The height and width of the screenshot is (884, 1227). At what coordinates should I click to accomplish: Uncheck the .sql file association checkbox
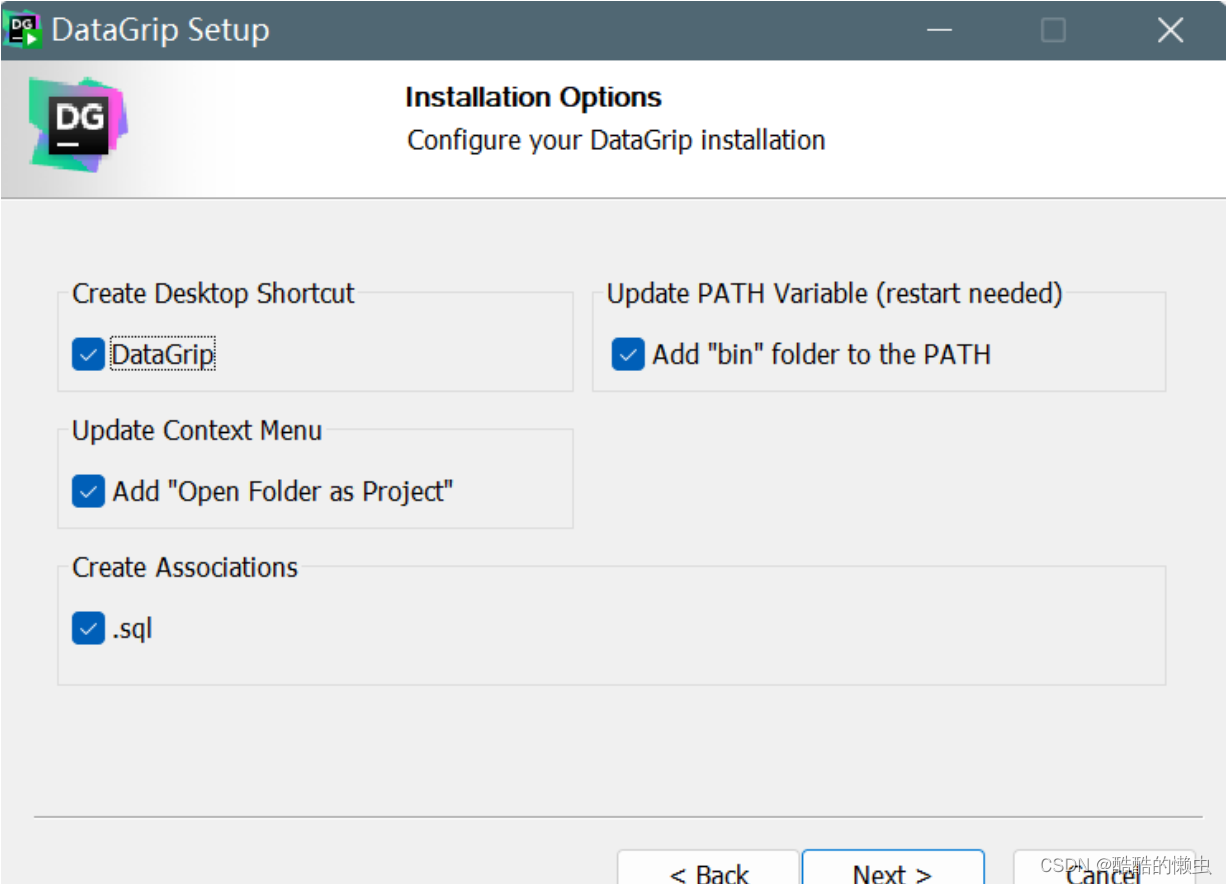point(88,629)
